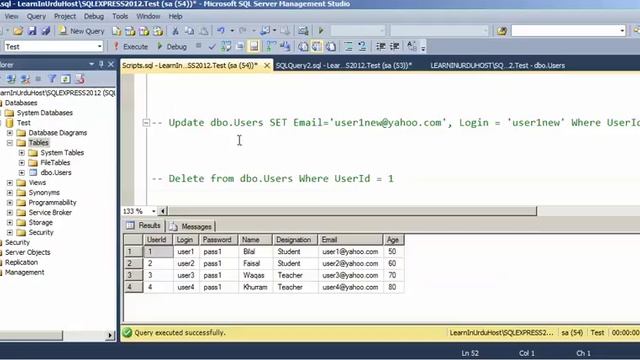Click the Parse checkmark icon
Screen dimensions: 640x360
(x=212, y=47)
